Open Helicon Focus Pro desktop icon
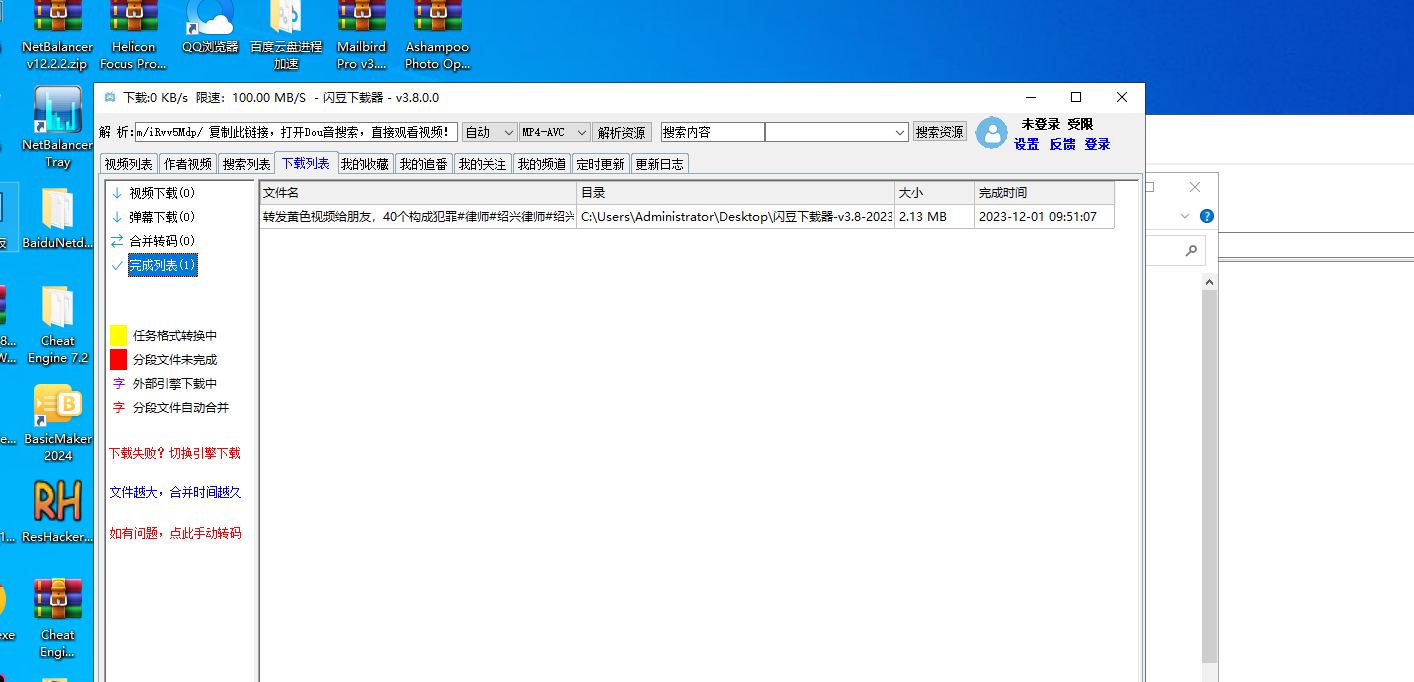The image size is (1414, 682). pos(133,34)
